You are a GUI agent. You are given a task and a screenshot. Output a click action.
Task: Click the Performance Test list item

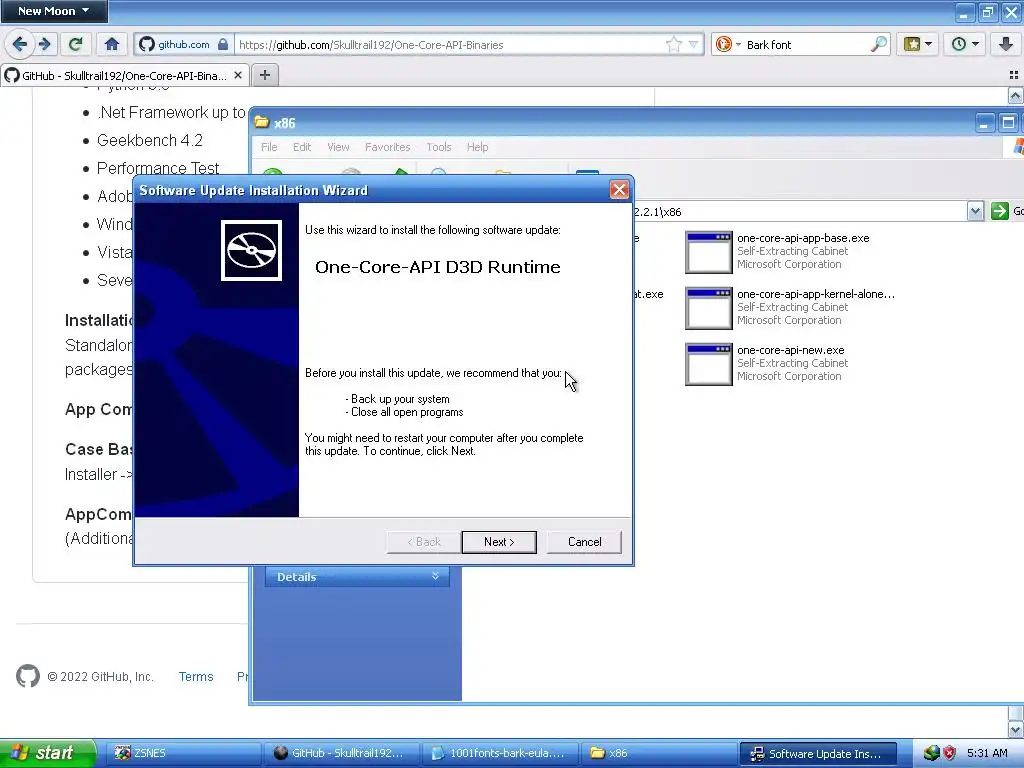(x=158, y=168)
